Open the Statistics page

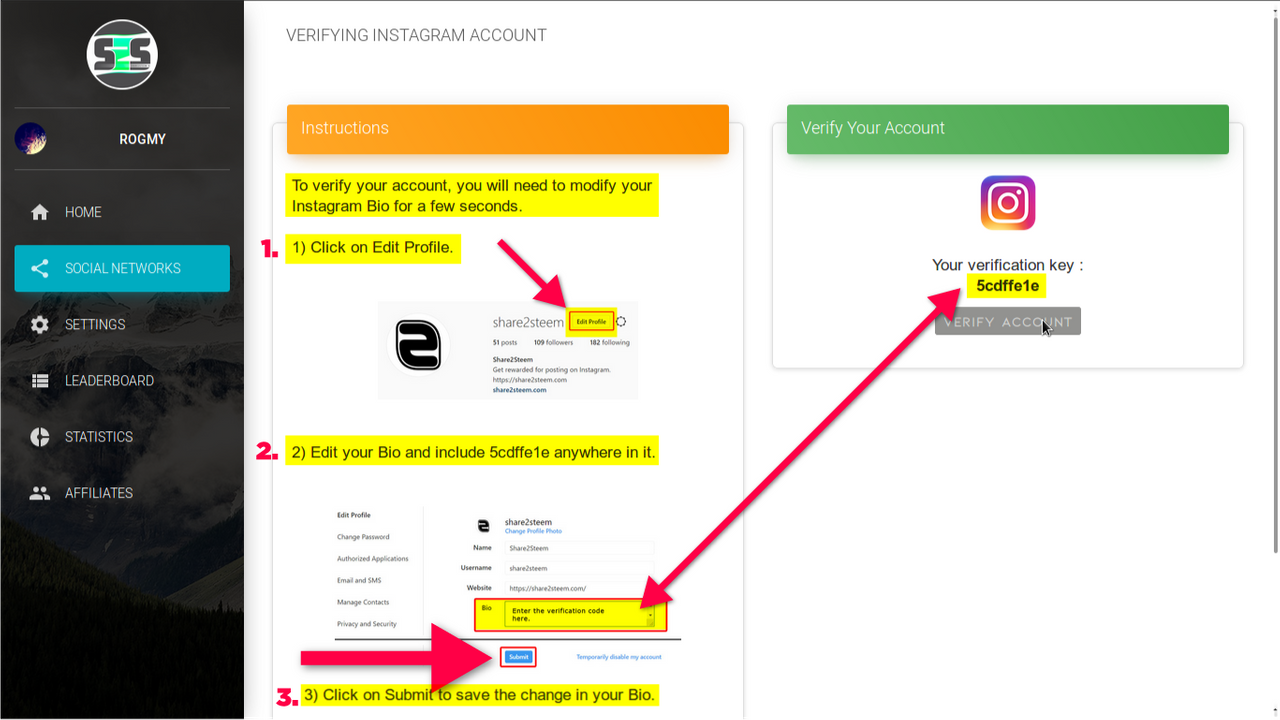pyautogui.click(x=122, y=437)
